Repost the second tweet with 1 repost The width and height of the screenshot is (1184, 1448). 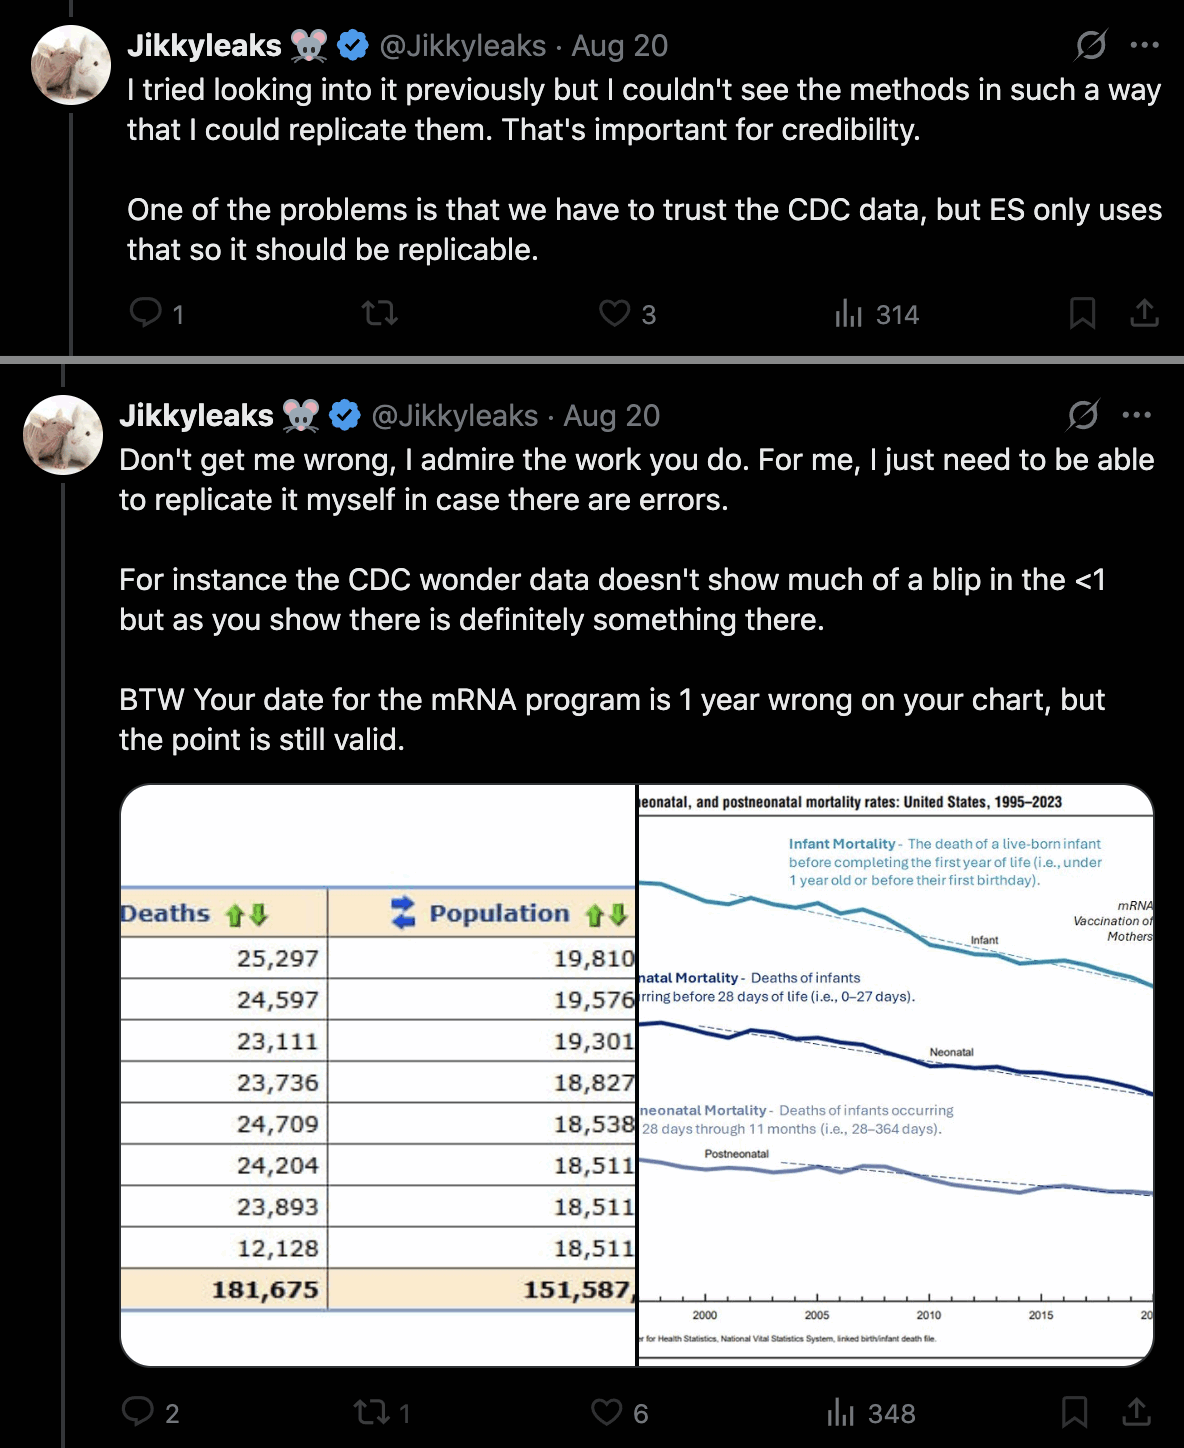(x=372, y=1412)
